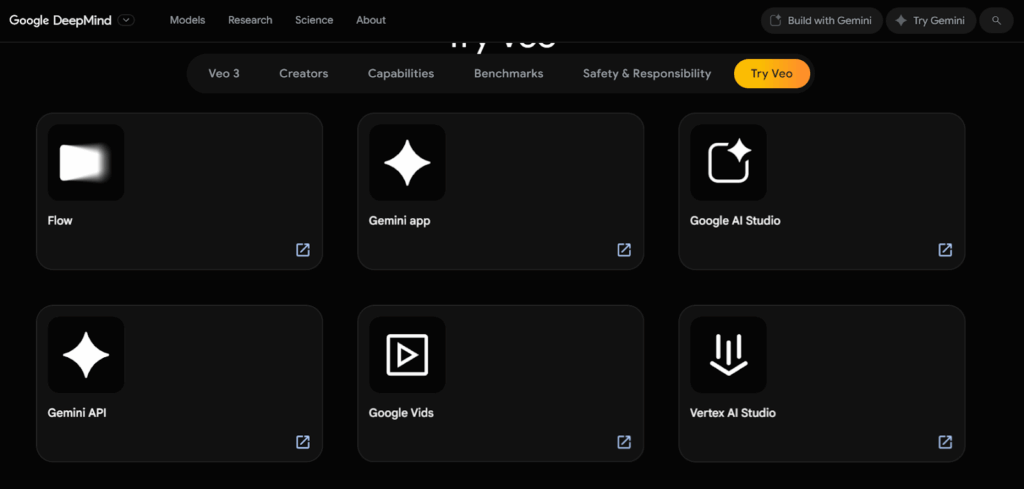
Task: Click the Google Vids play icon
Action: pyautogui.click(x=407, y=355)
